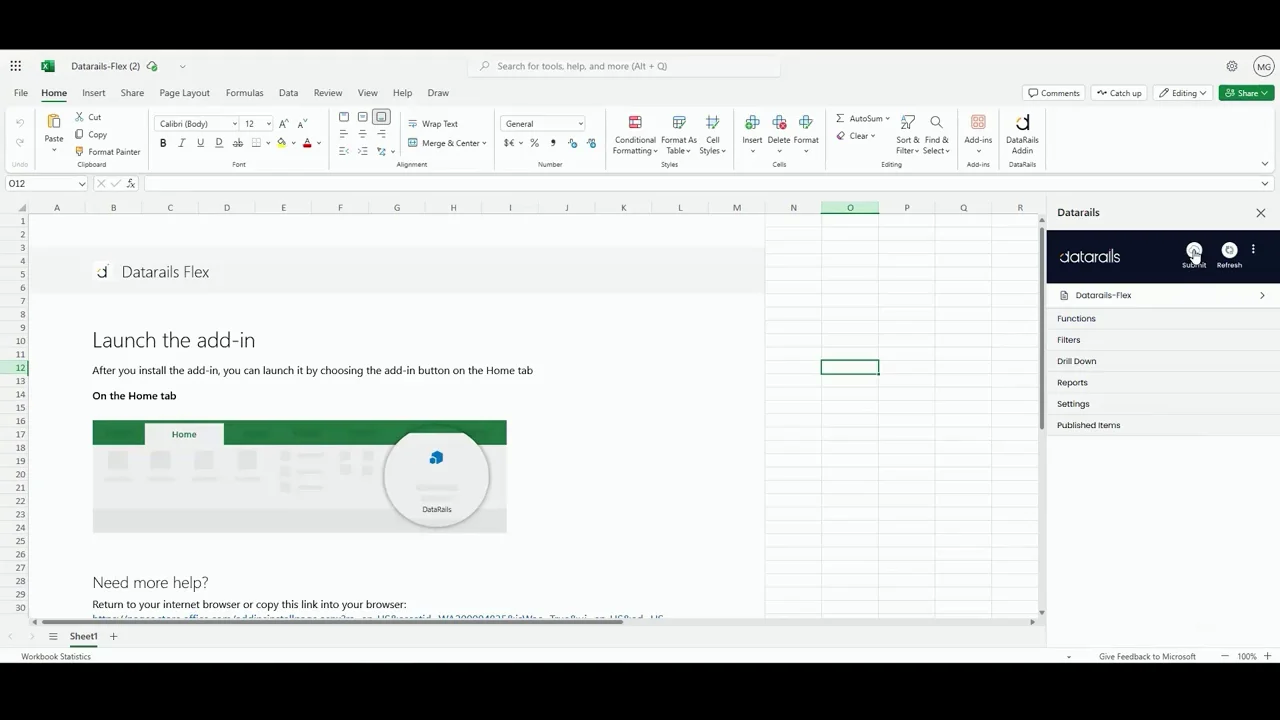1280x720 pixels.
Task: Click the Cut tool
Action: (87, 117)
